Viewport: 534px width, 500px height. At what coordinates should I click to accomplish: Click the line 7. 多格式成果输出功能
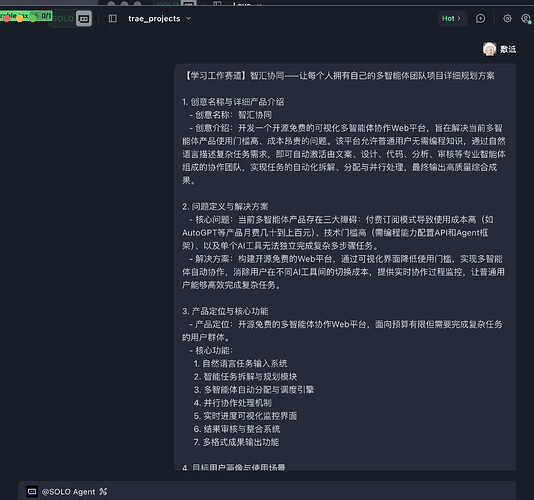click(x=236, y=442)
